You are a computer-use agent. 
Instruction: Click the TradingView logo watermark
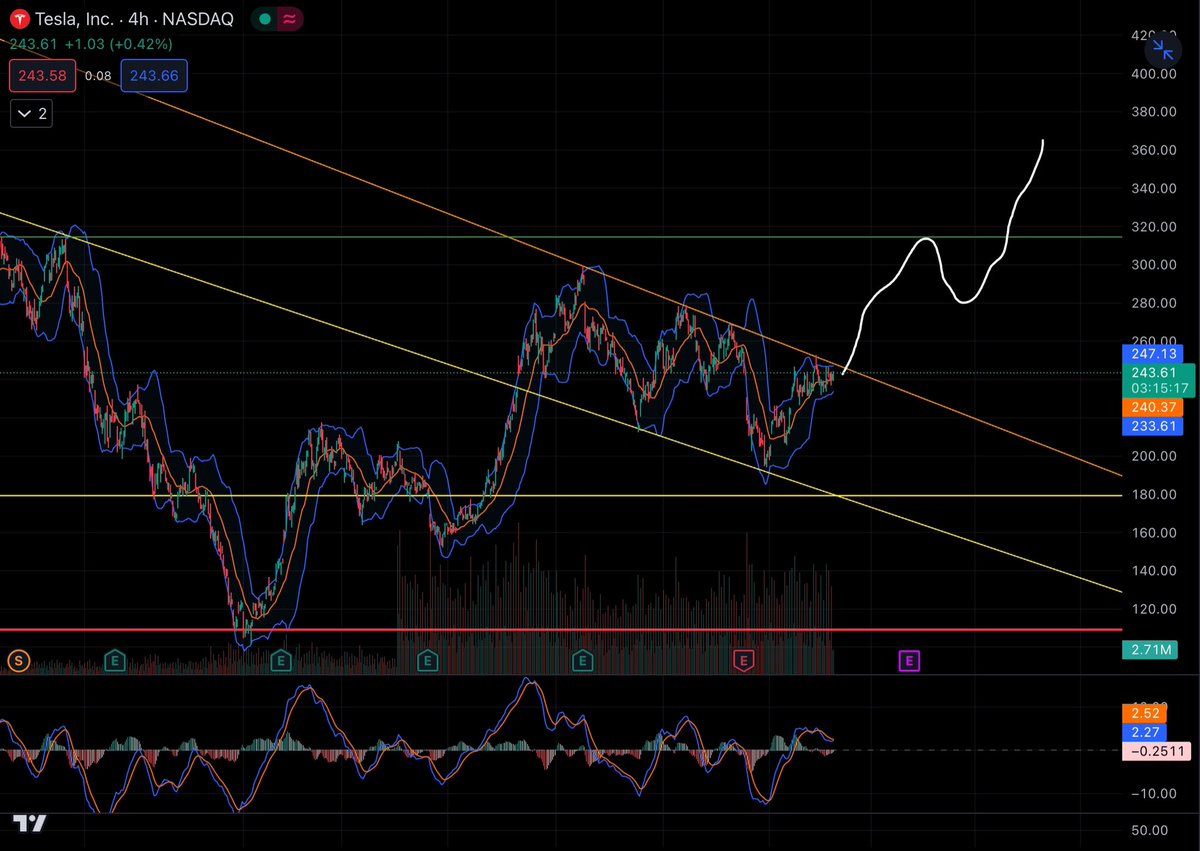[x=31, y=825]
